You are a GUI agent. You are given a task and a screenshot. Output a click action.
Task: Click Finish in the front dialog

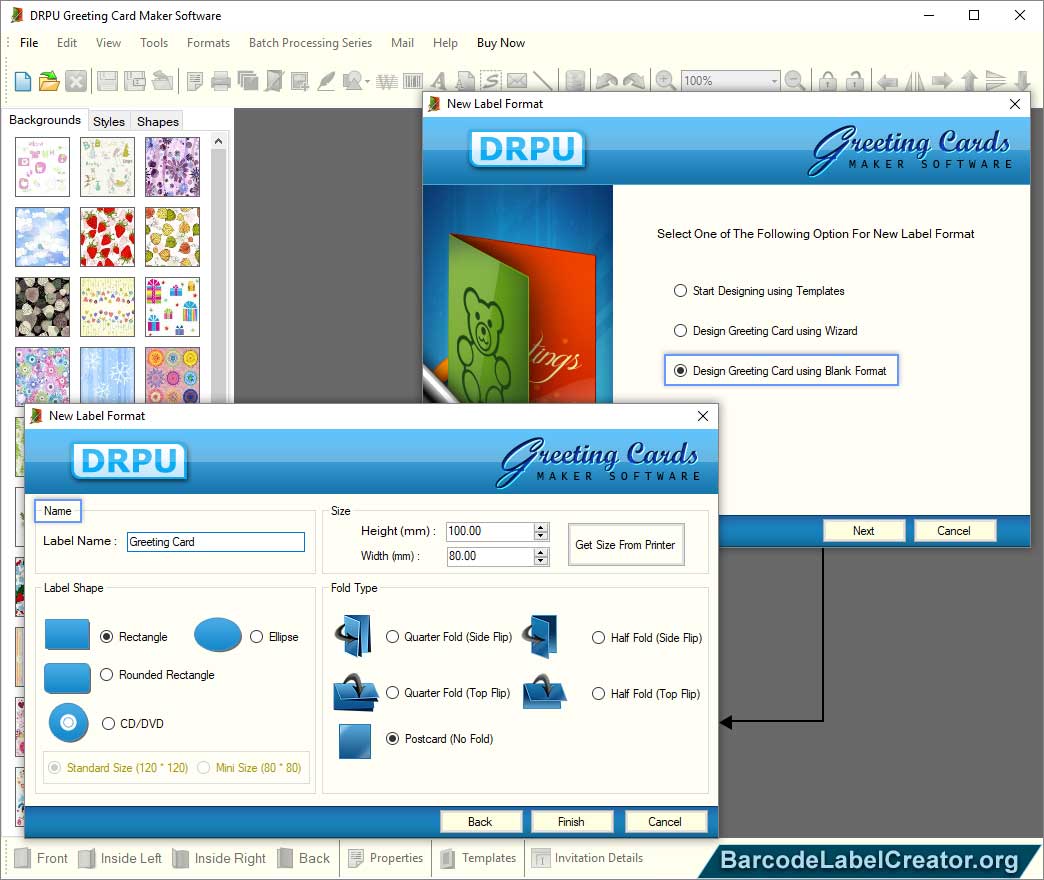coord(571,822)
